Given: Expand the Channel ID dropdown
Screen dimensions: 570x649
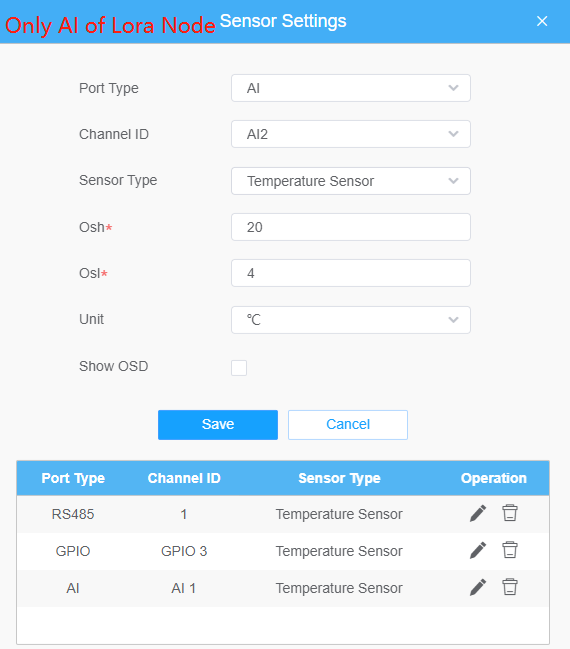Looking at the screenshot, I should click(x=351, y=134).
